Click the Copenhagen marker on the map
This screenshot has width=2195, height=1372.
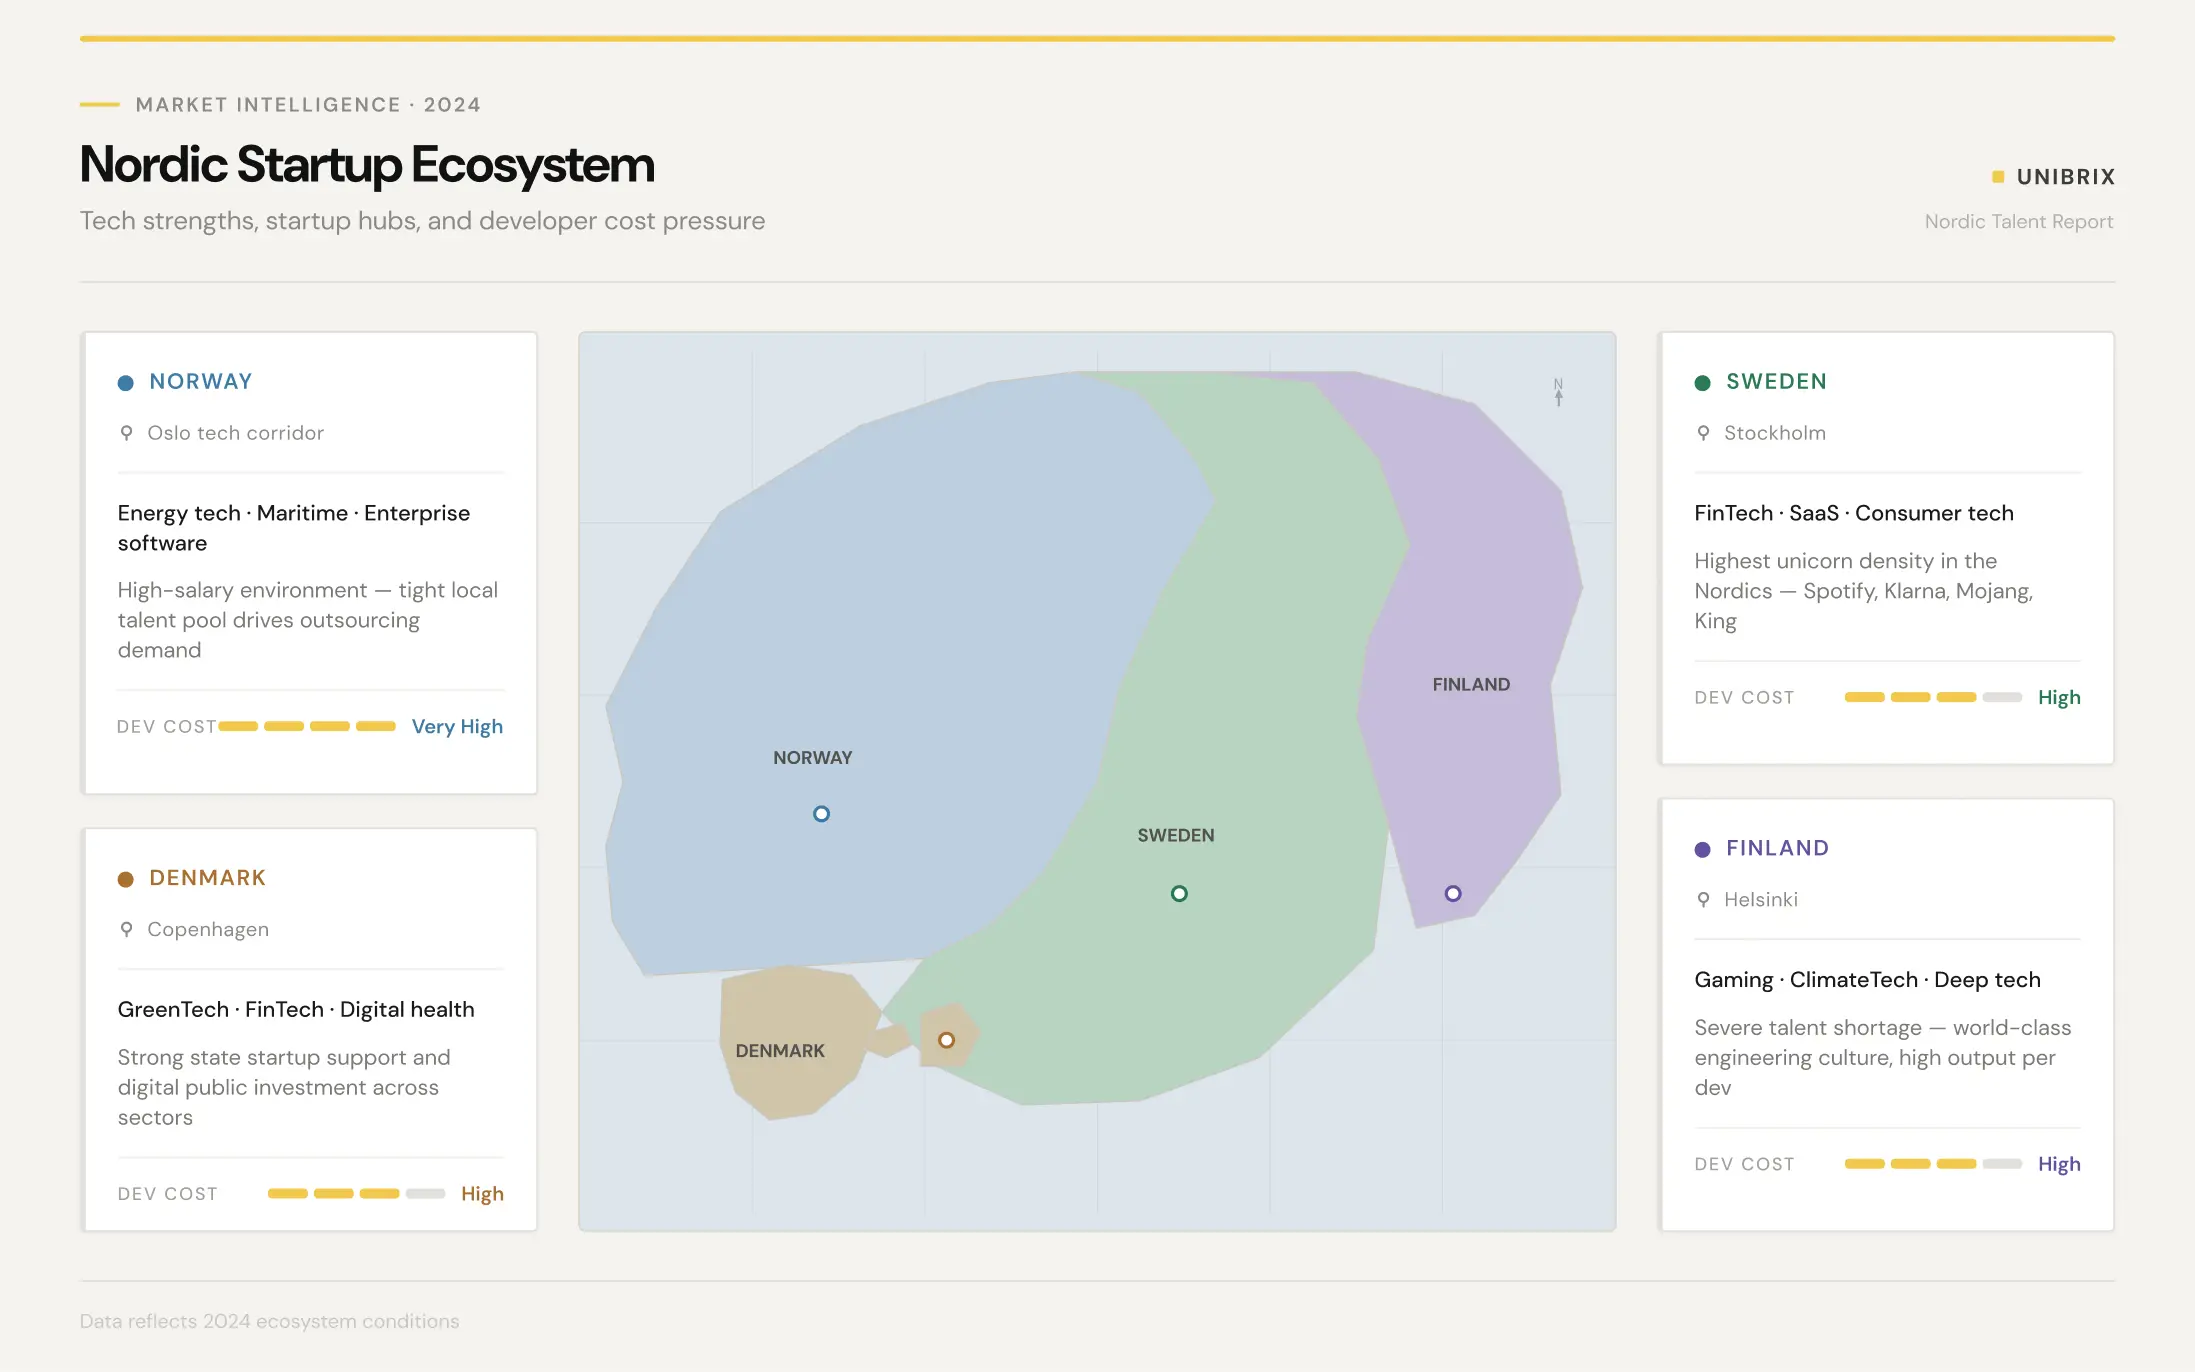946,1040
